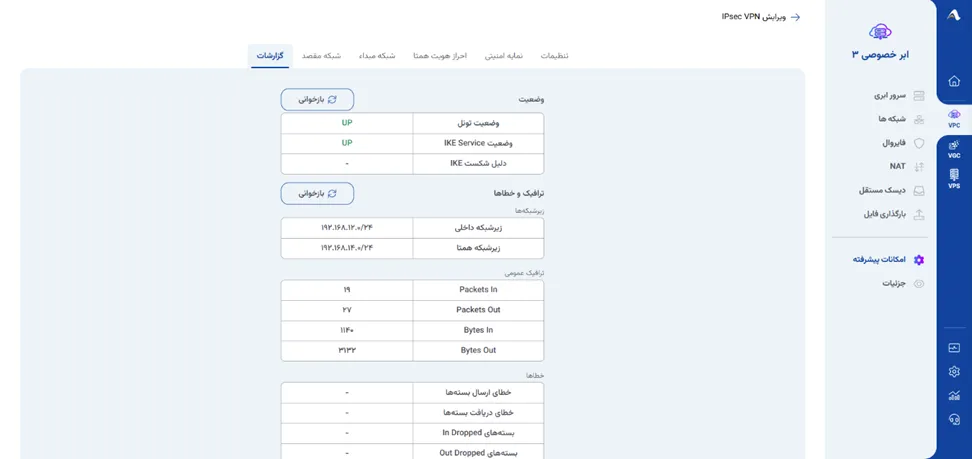Viewport: 972px width, 459px height.
Task: Open the Home icon in the blue rail
Action: pos(954,81)
